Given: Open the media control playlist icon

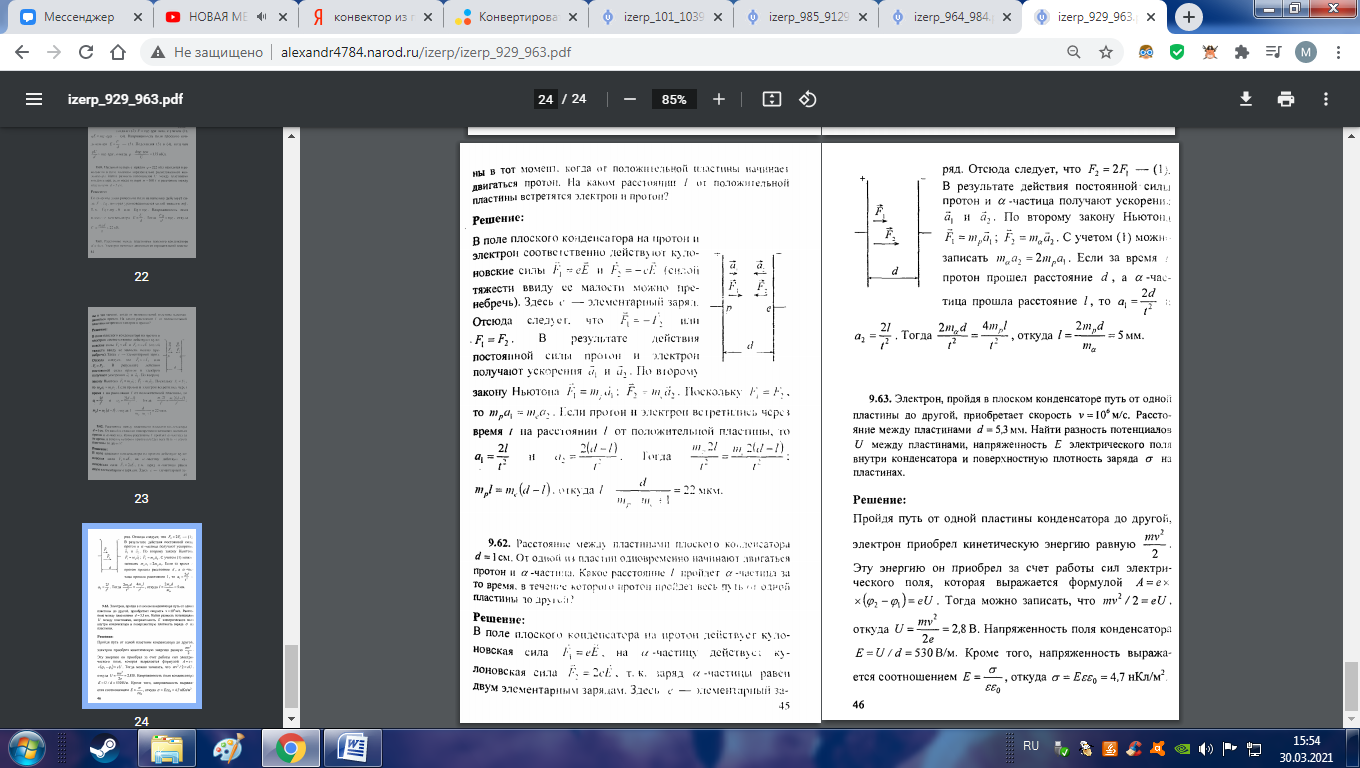Looking at the screenshot, I should pos(1275,52).
